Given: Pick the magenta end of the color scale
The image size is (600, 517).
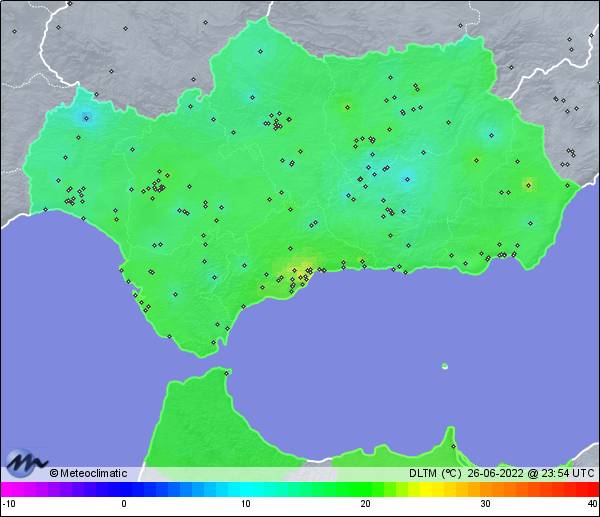Looking at the screenshot, I should coord(8,489).
